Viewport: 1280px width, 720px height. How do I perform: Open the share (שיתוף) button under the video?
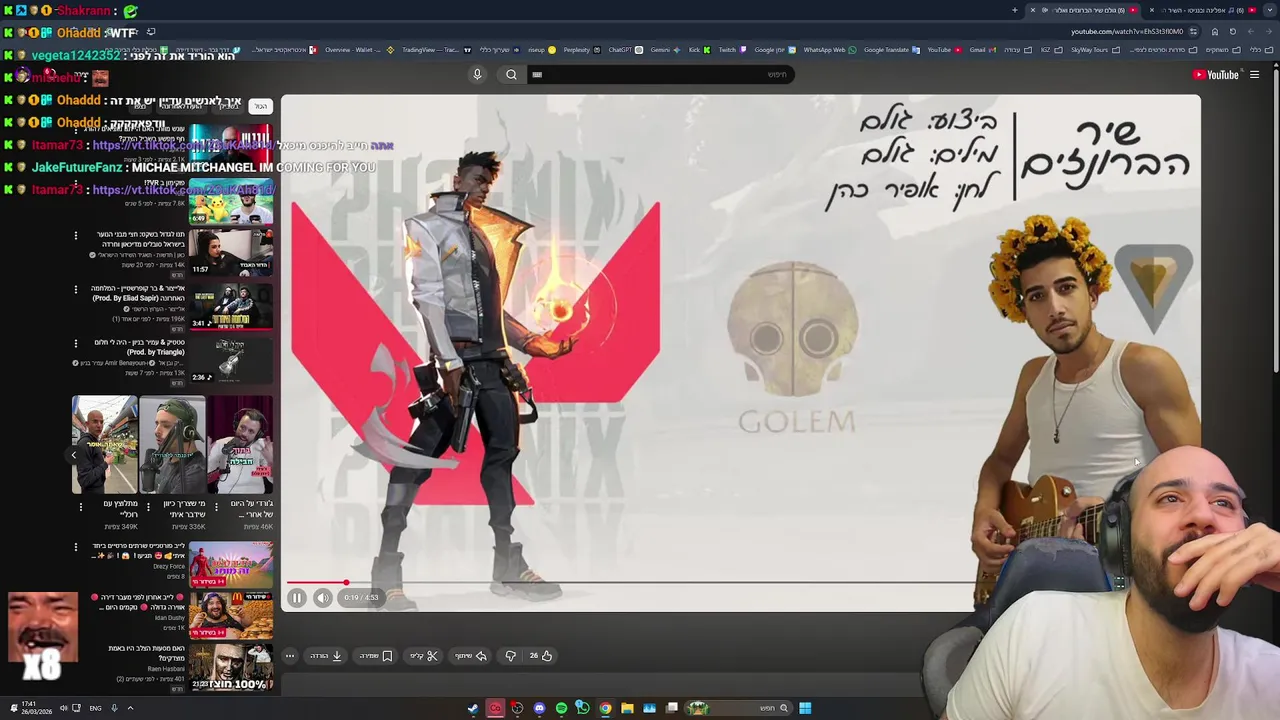click(x=471, y=656)
